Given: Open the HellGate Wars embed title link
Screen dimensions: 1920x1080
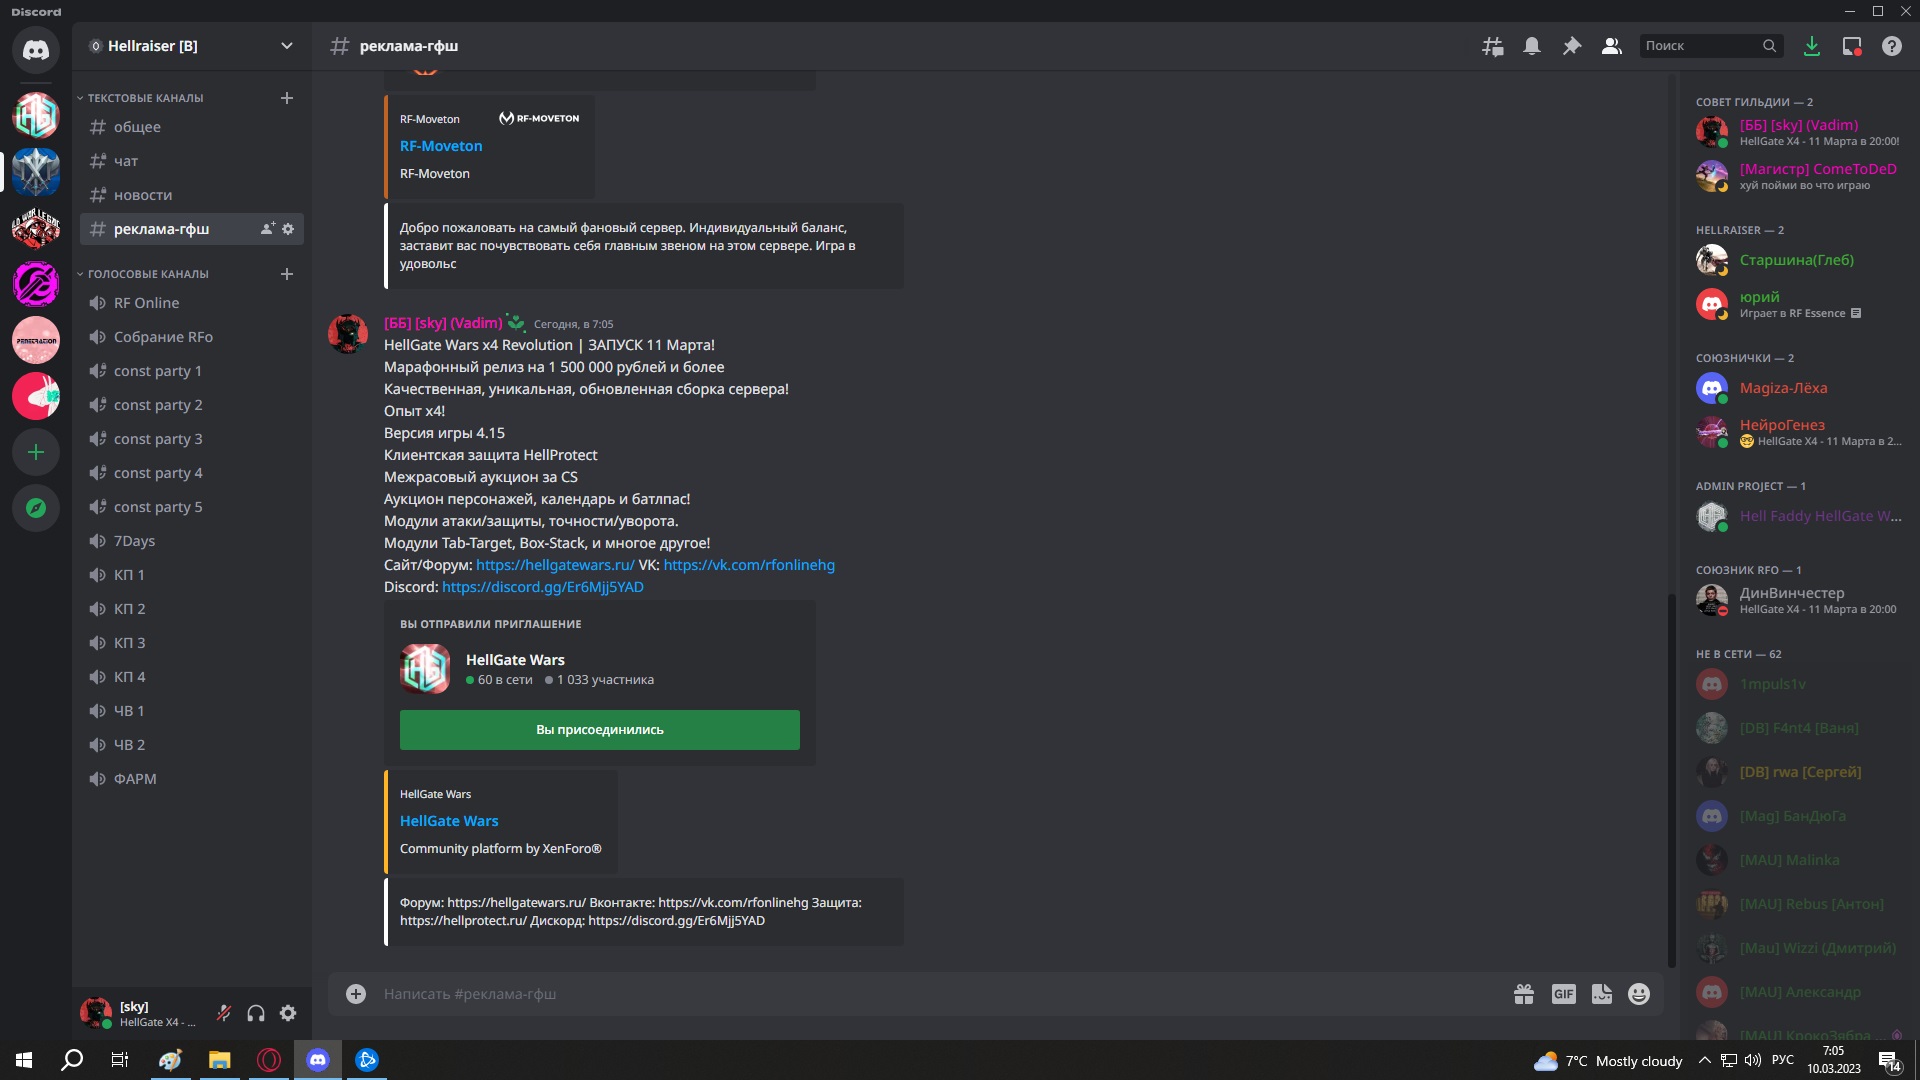Looking at the screenshot, I should [449, 821].
